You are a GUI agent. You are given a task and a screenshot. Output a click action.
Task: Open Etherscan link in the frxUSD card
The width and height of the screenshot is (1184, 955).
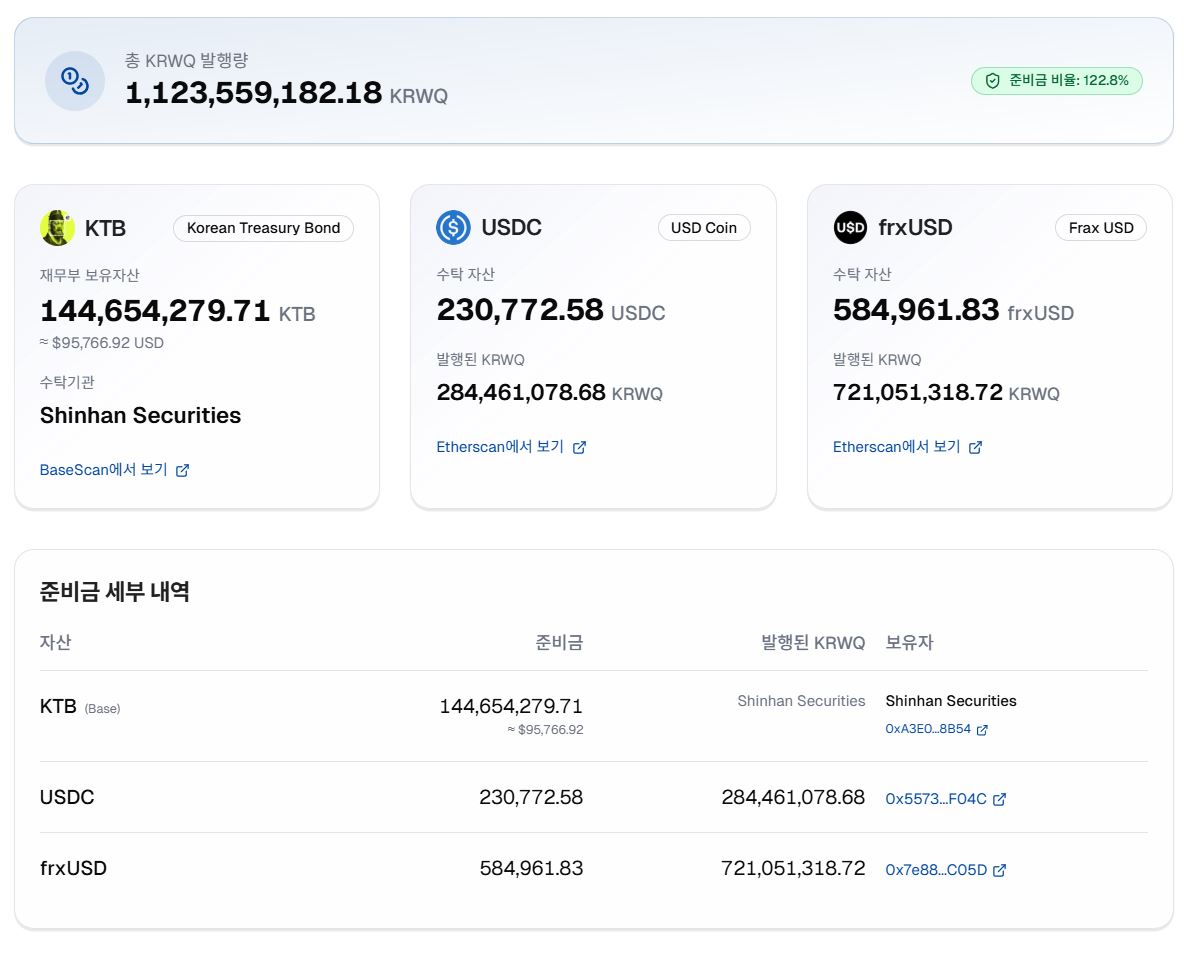tap(896, 447)
